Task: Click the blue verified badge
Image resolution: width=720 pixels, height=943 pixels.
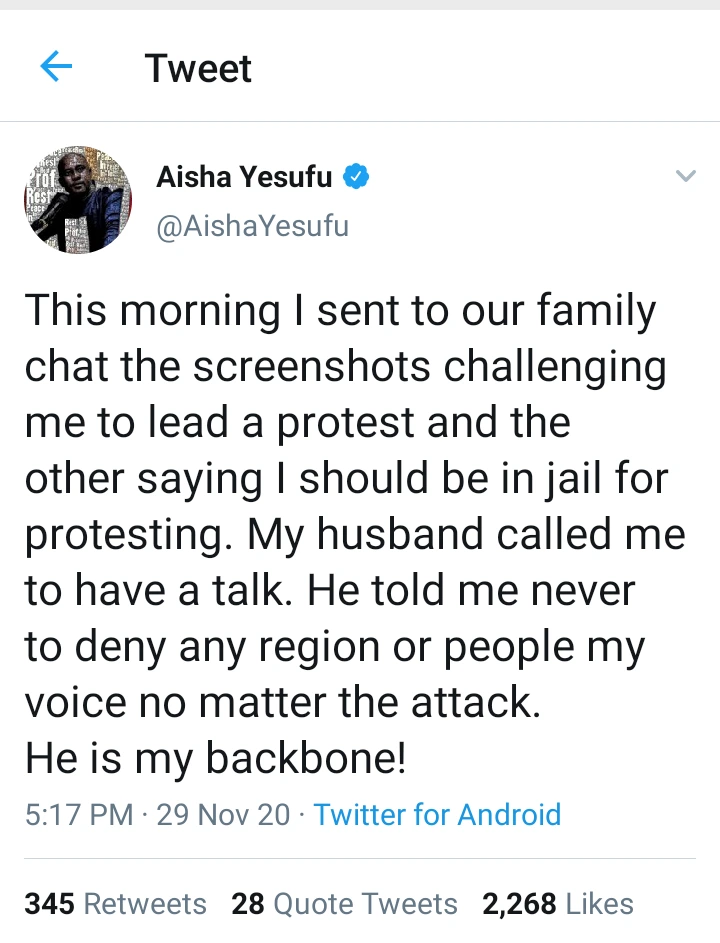Action: point(357,178)
